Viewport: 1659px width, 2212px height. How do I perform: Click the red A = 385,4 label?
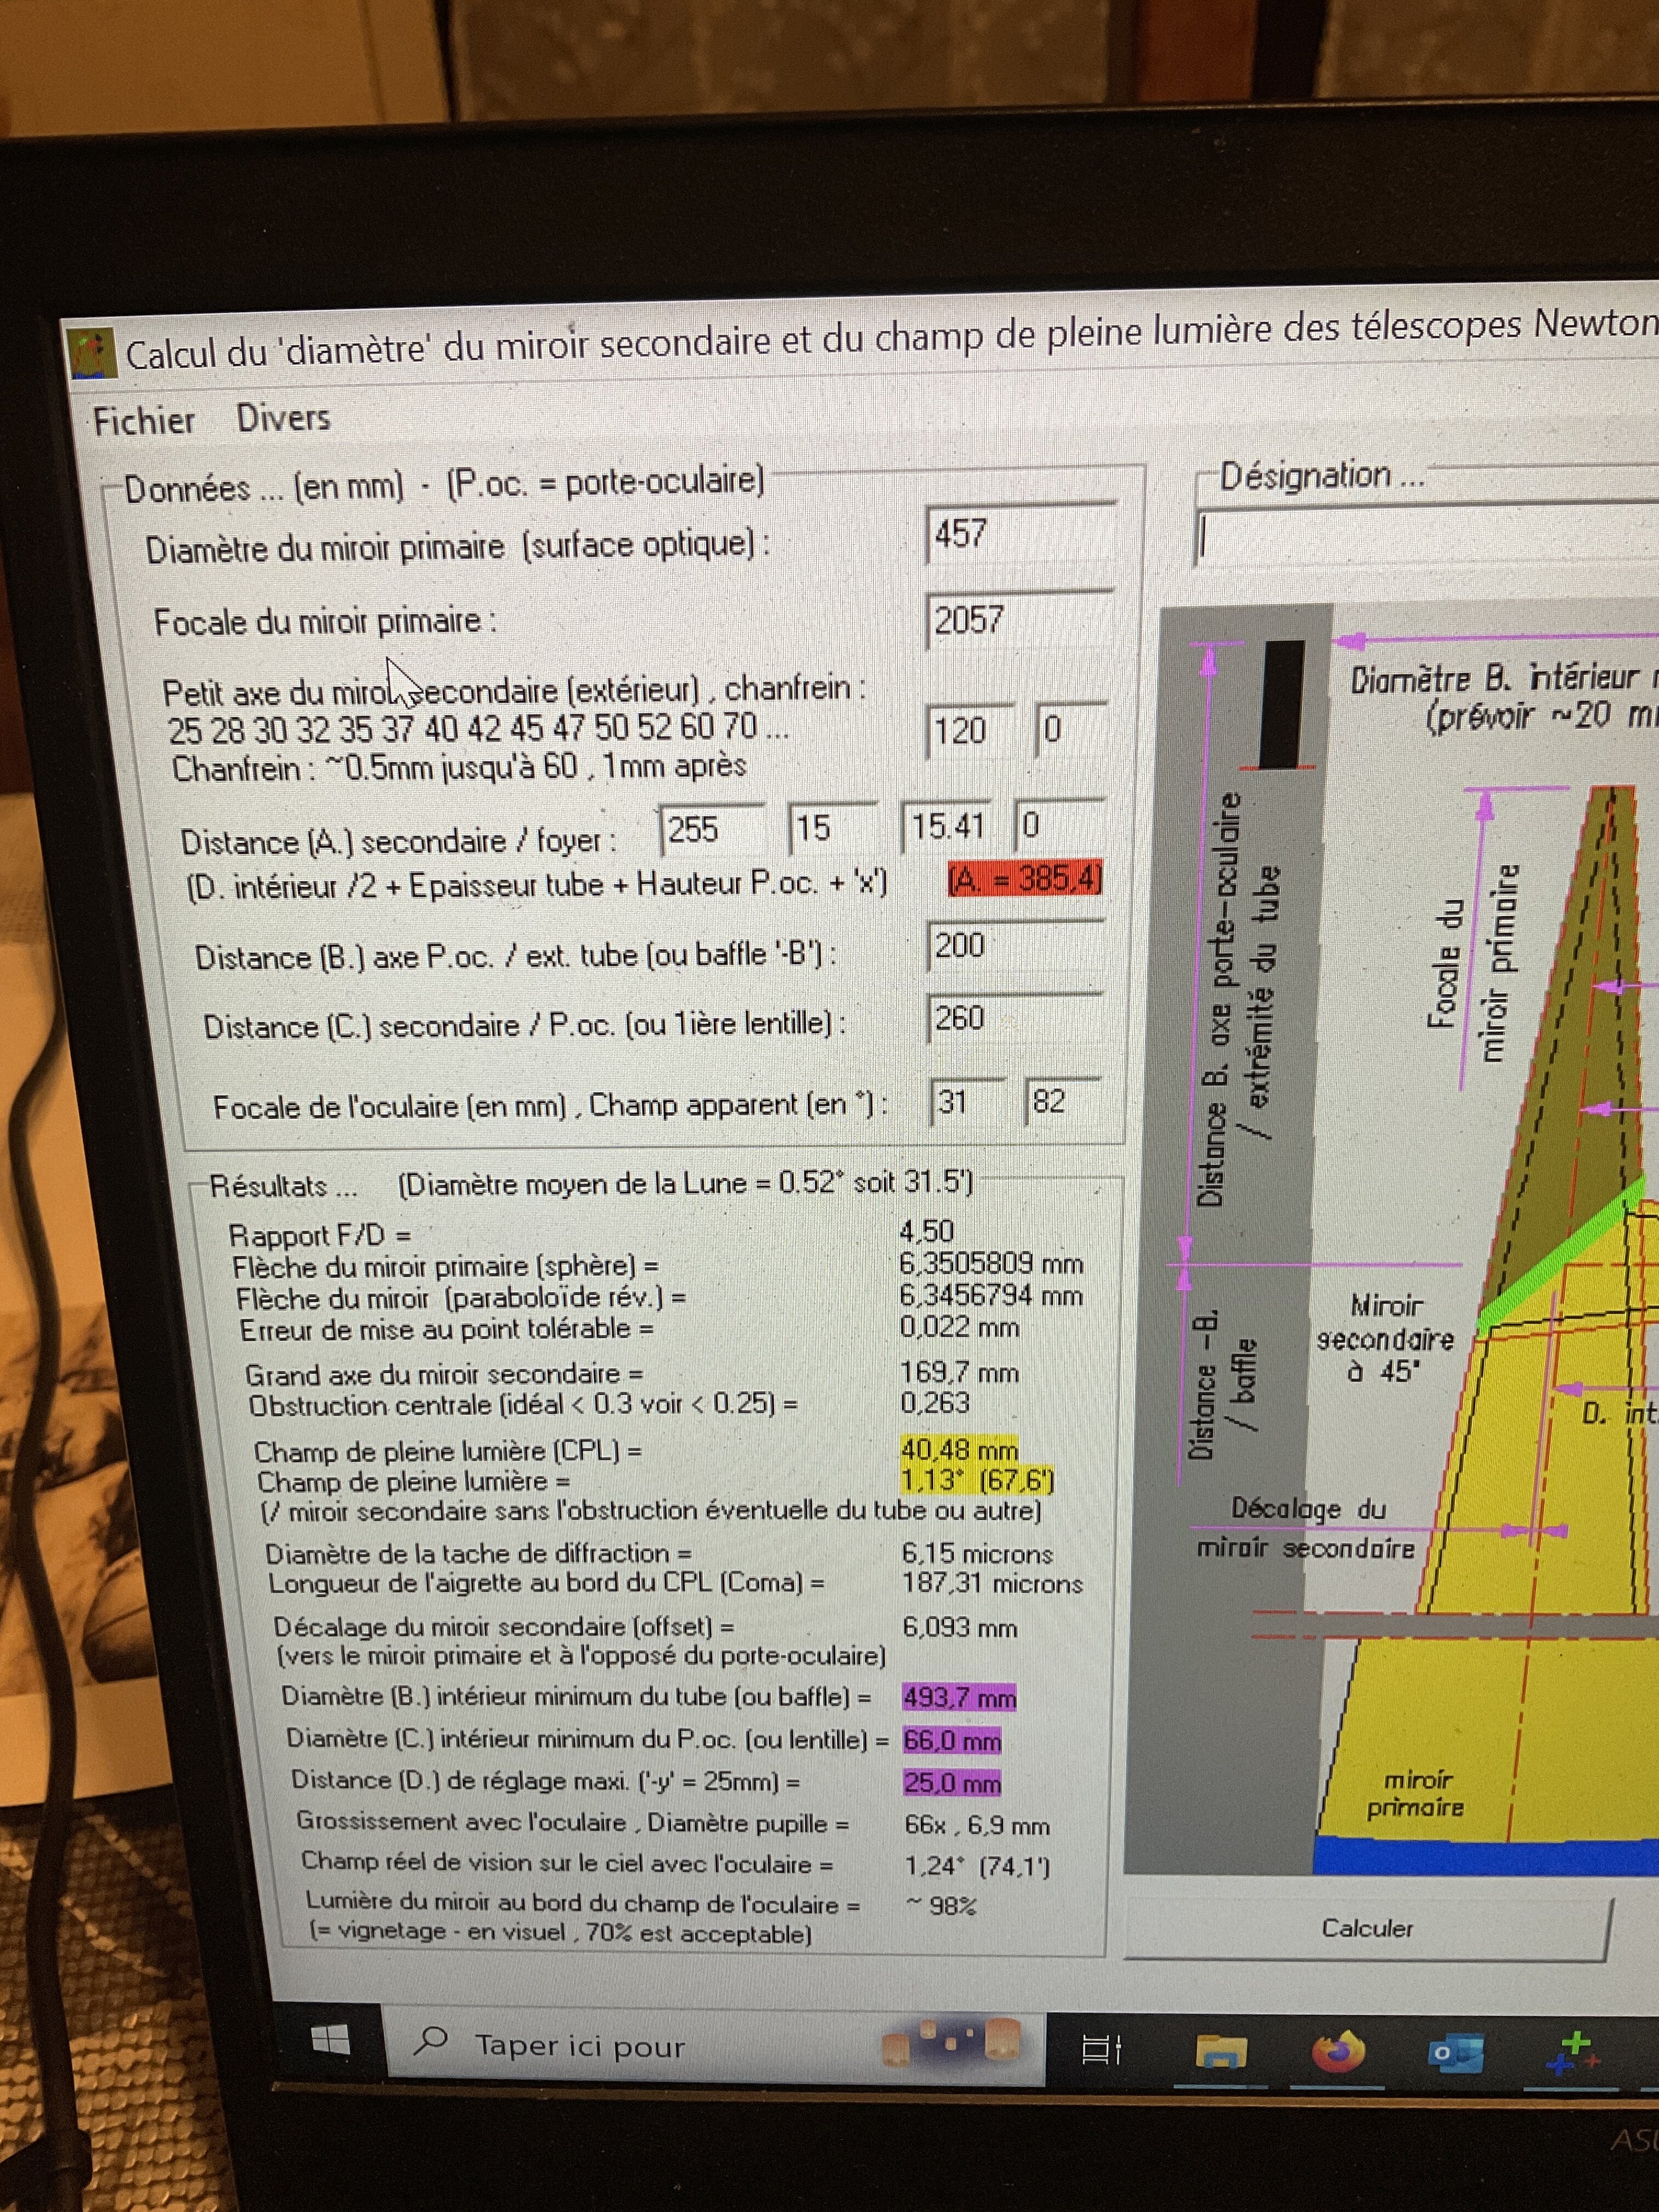click(1025, 879)
